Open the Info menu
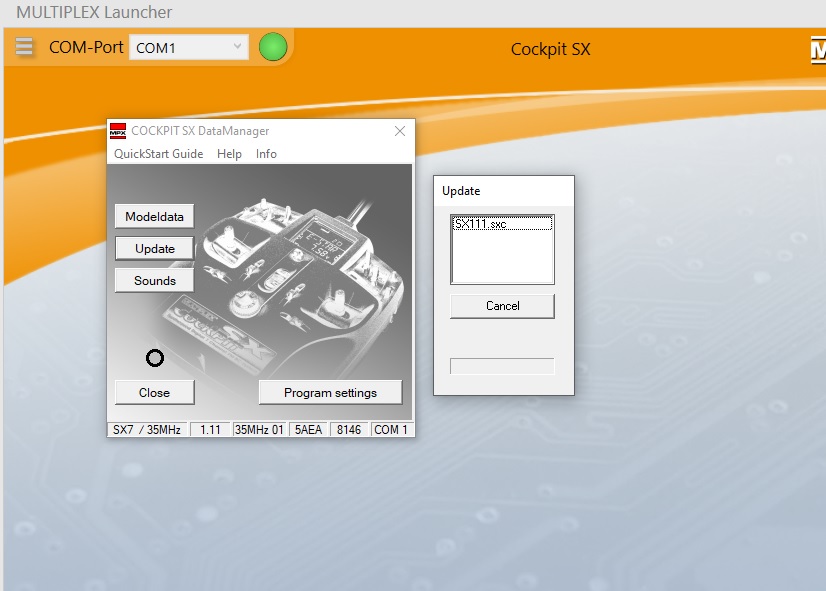Image resolution: width=826 pixels, height=591 pixels. pos(266,154)
